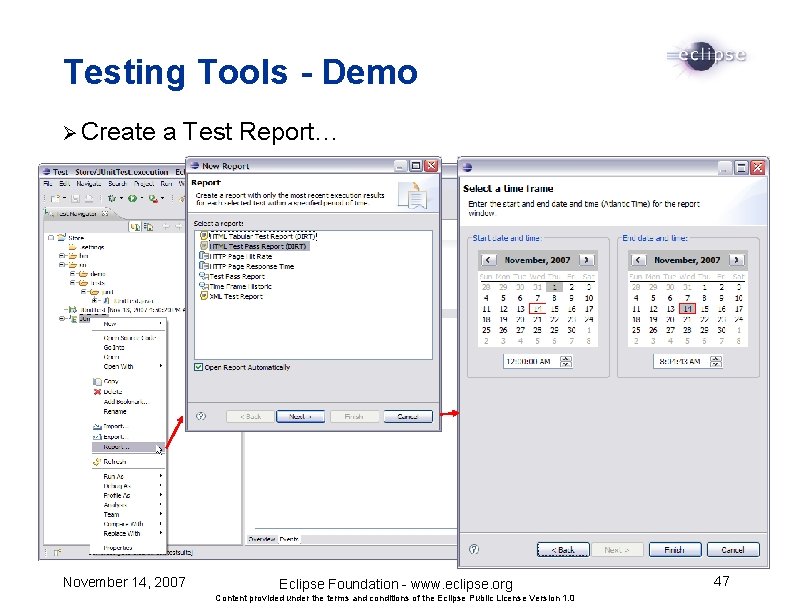
Task: Choose Go Into from context menu
Action: pyautogui.click(x=114, y=347)
